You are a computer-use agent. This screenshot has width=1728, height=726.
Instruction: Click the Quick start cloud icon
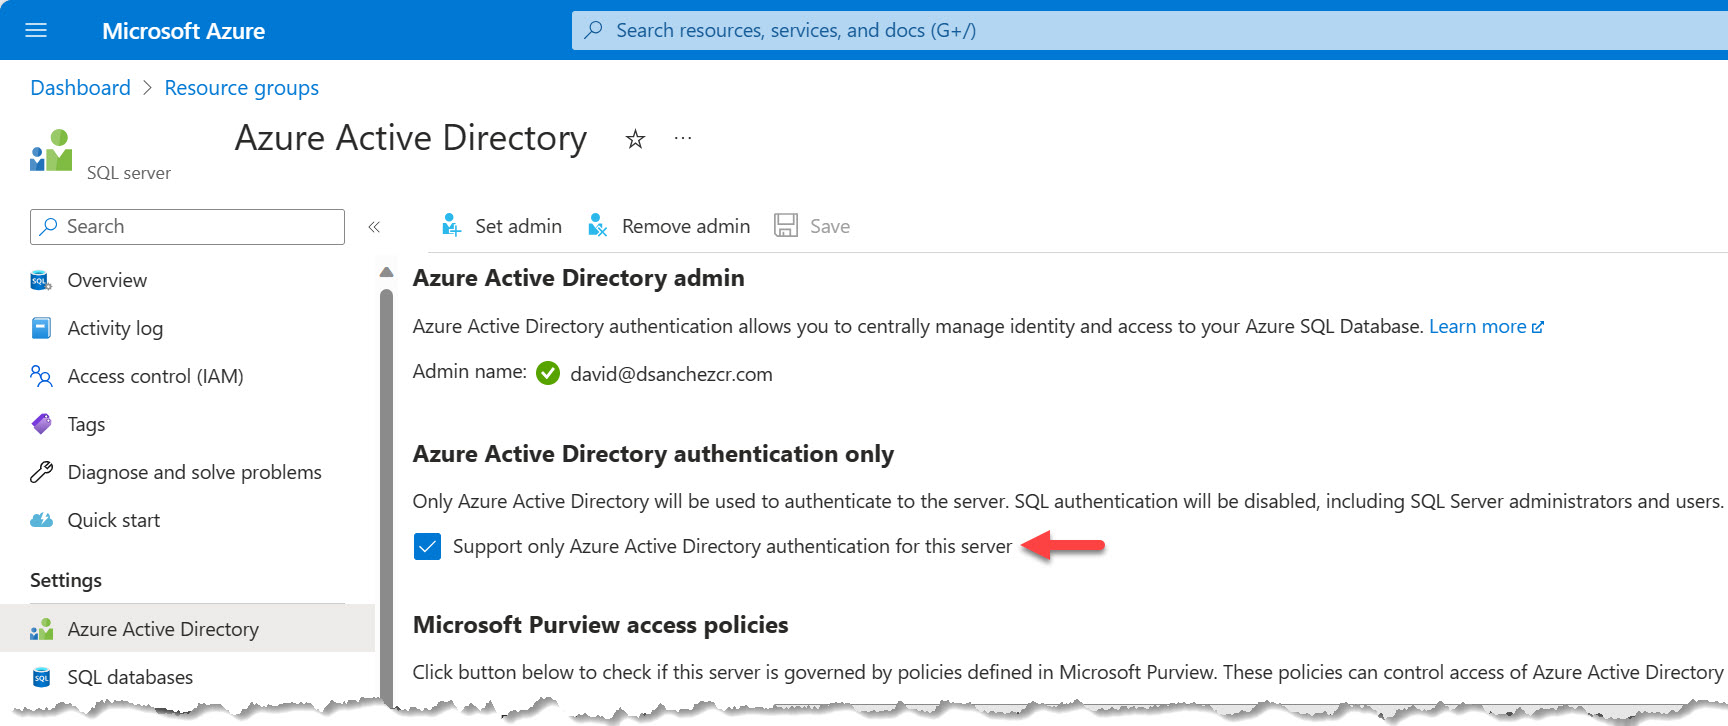pos(42,520)
